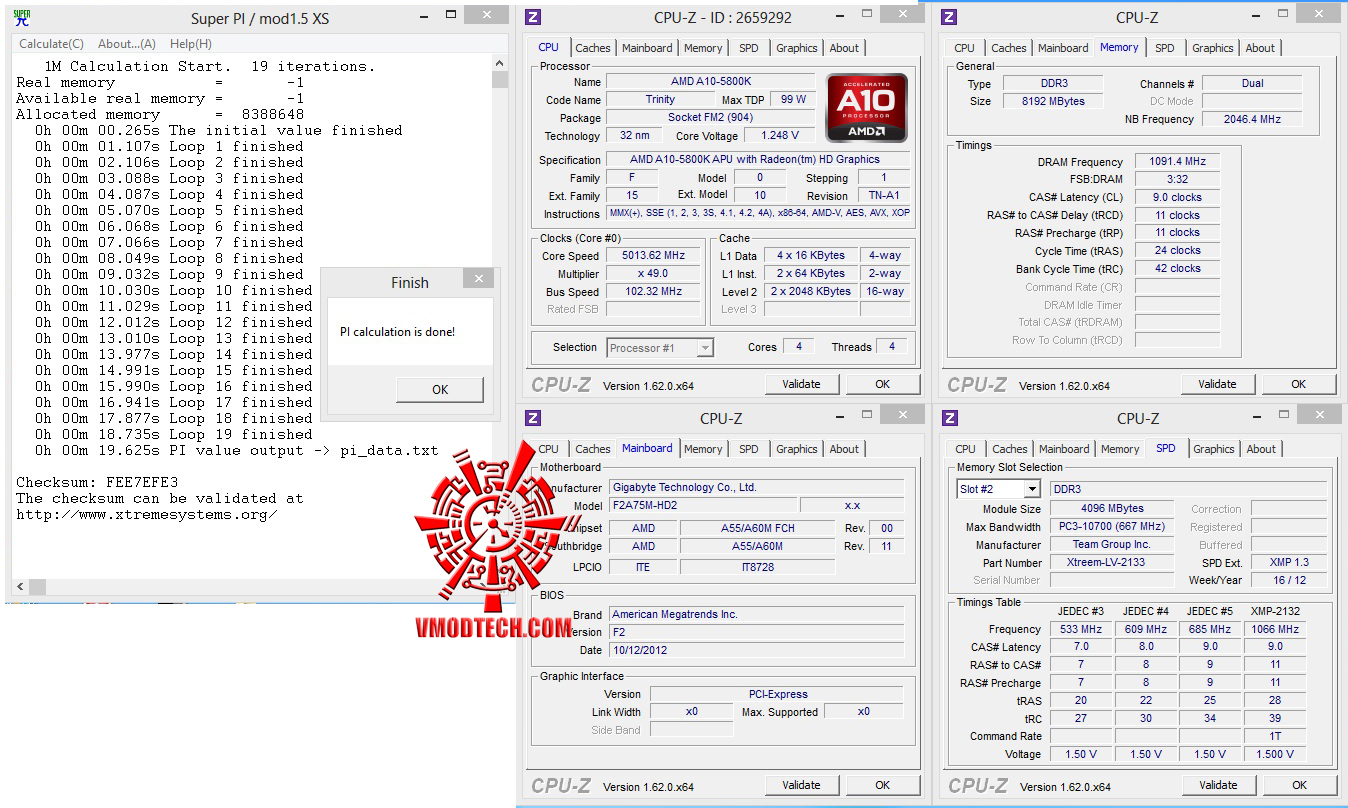Close the Super PI window
The width and height of the screenshot is (1348, 808).
[486, 14]
